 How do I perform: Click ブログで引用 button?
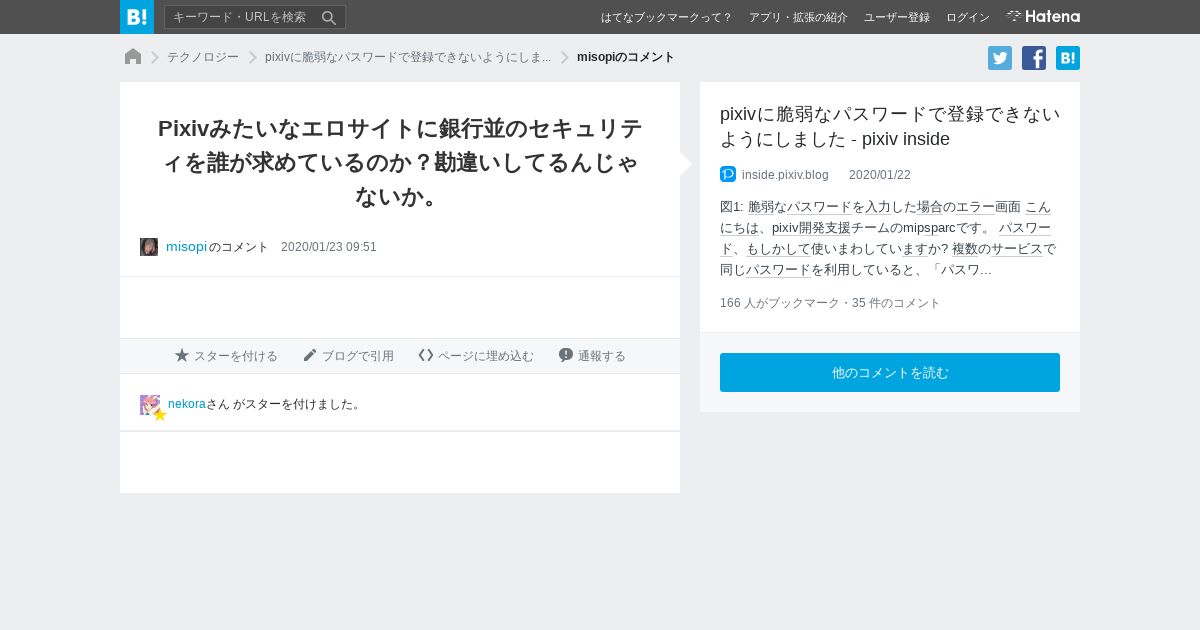[x=348, y=356]
